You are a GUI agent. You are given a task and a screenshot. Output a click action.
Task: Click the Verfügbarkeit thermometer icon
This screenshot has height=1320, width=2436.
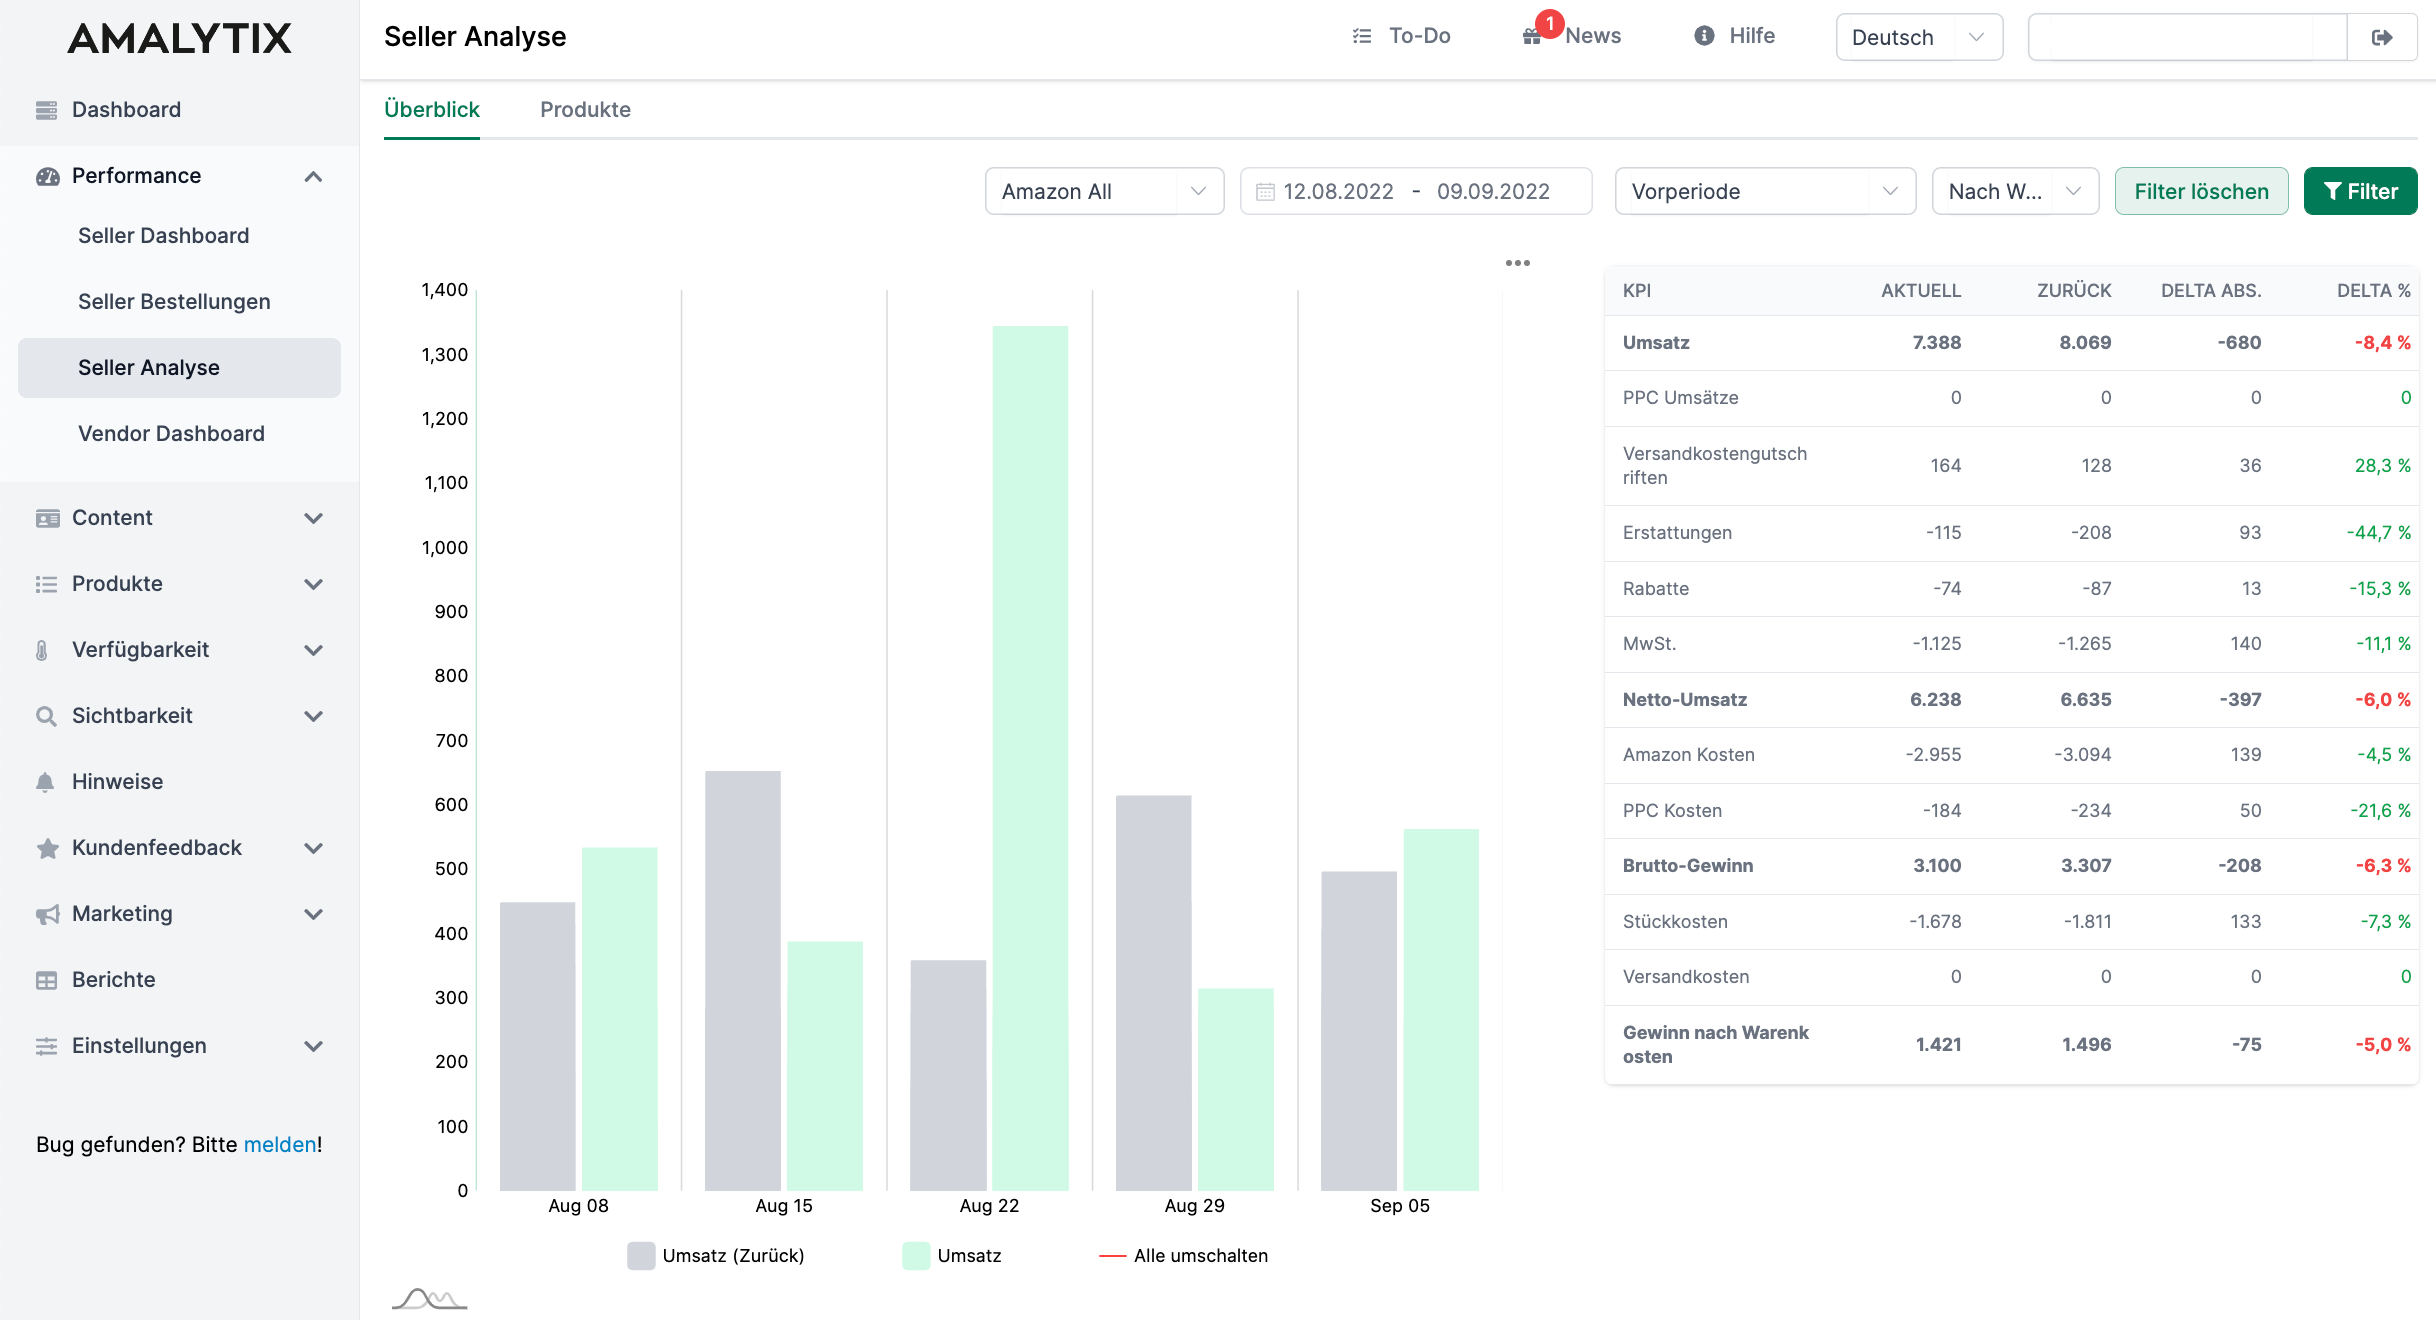click(42, 650)
